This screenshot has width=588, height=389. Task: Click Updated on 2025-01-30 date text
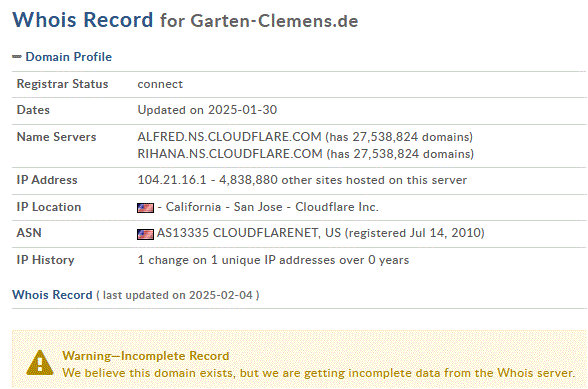(207, 110)
